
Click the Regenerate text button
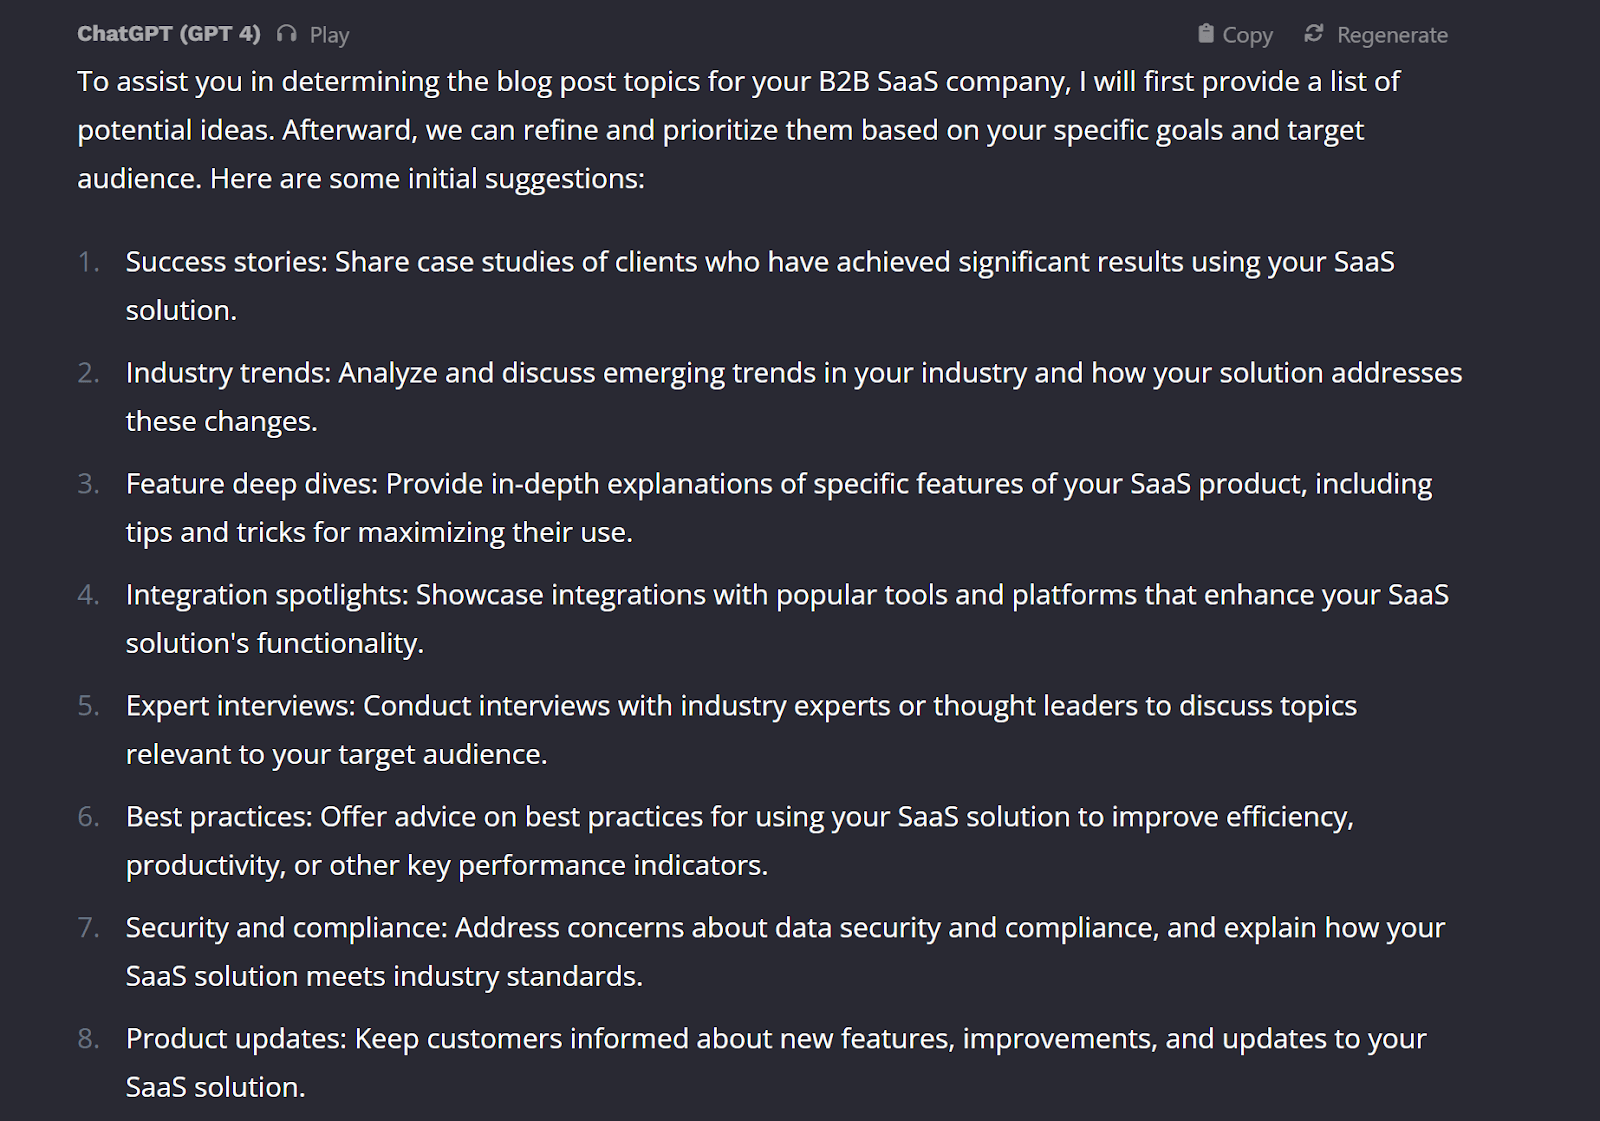(1392, 35)
